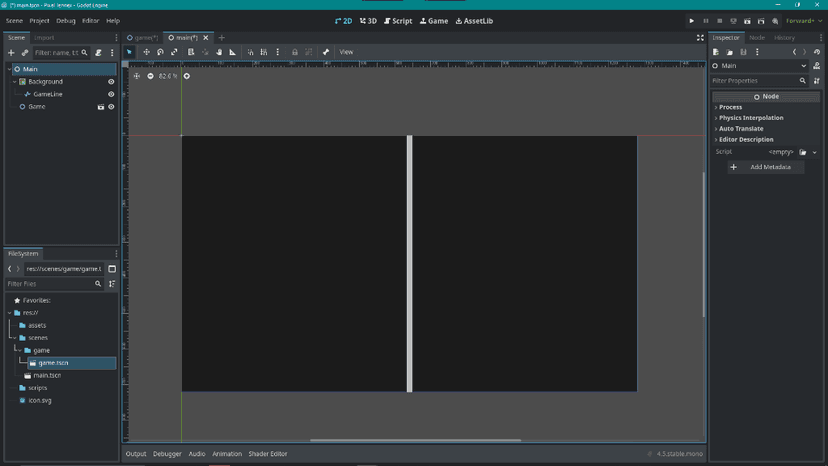Select the Move mode tool
This screenshot has height=466, width=828.
click(146, 52)
